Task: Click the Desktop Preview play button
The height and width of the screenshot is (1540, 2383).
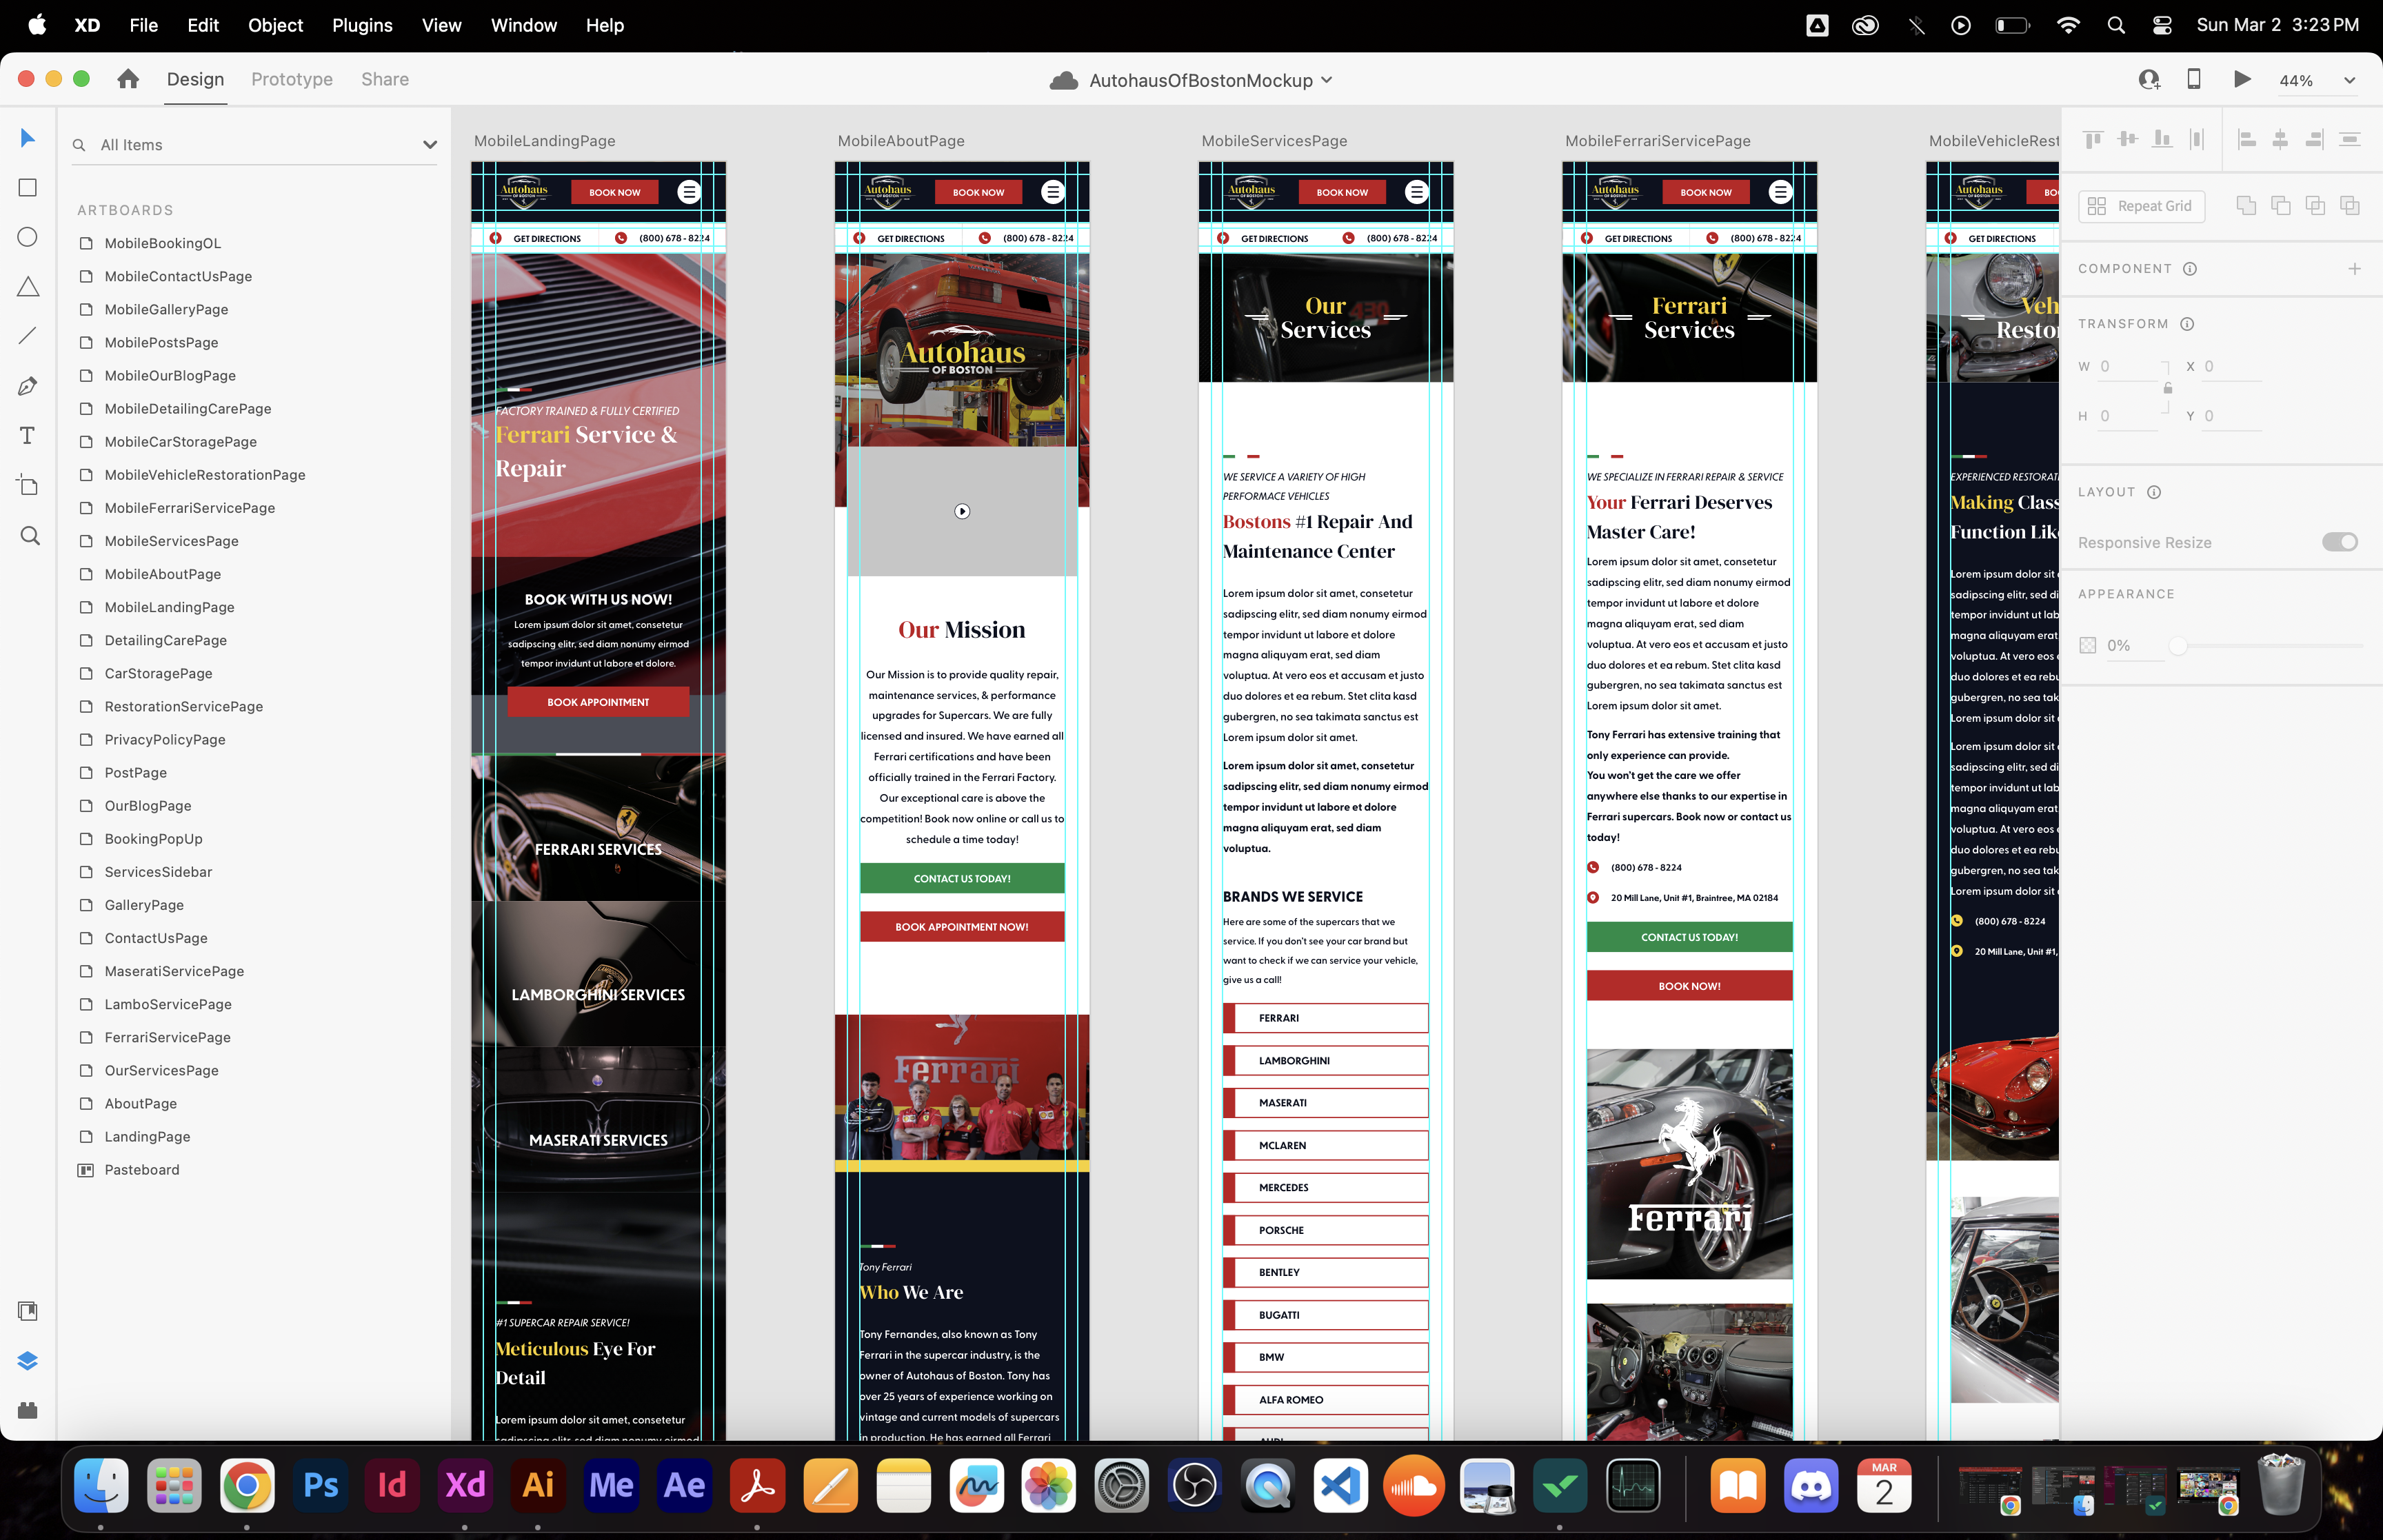Action: 2242,80
